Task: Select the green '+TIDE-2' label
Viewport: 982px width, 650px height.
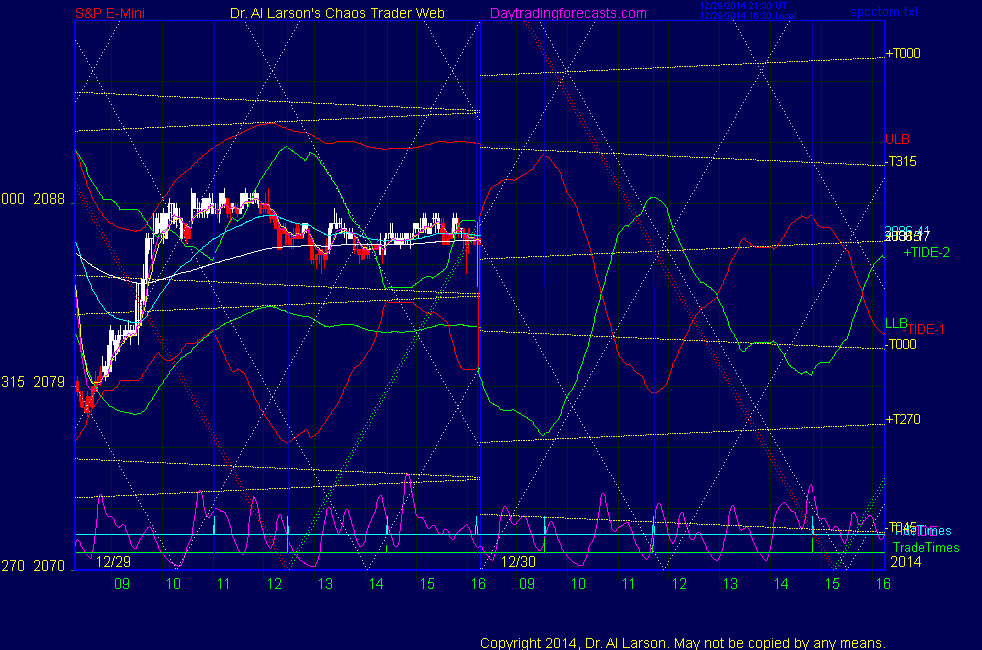Action: click(x=926, y=252)
